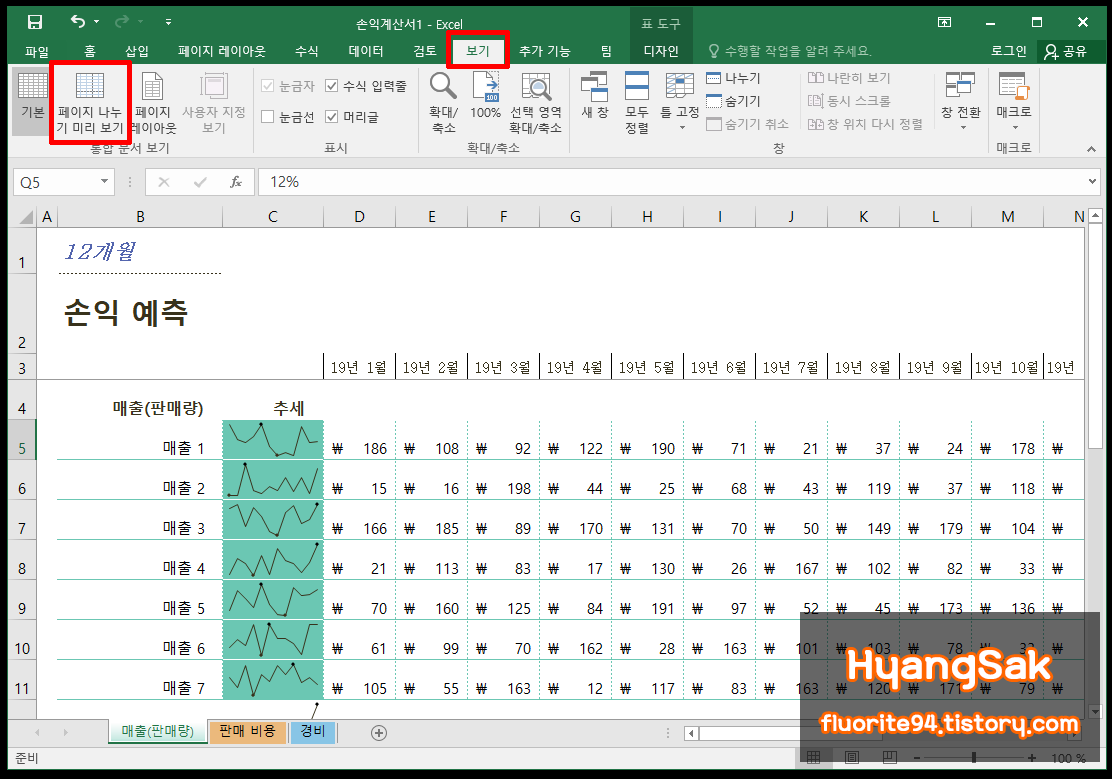This screenshot has width=1112, height=779.
Task: Hide the window with 숨기기
Action: (x=733, y=101)
